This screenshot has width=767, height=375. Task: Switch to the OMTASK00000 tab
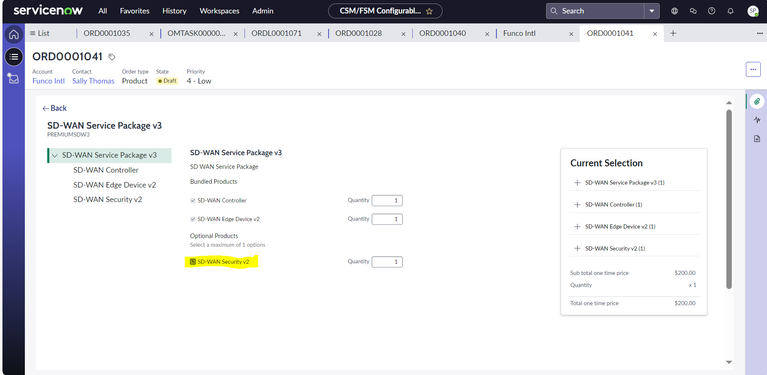[197, 33]
